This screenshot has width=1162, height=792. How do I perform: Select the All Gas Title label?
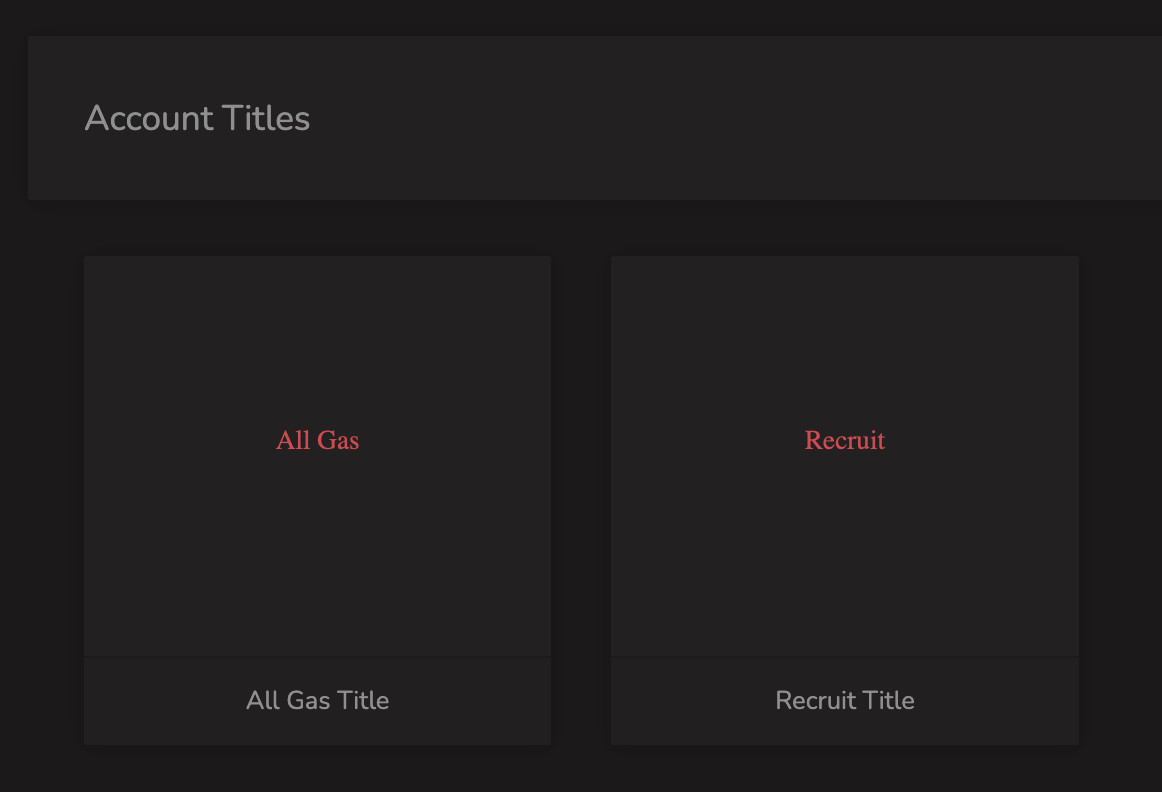317,700
